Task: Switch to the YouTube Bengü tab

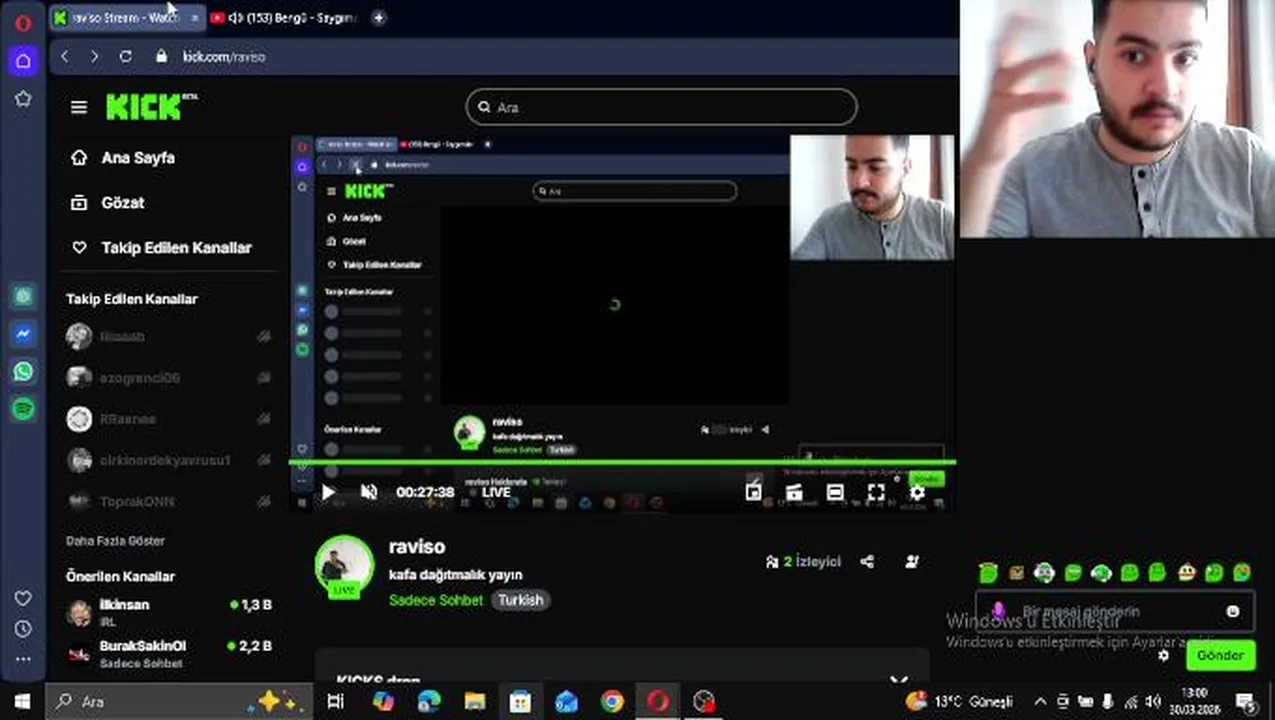Action: tap(284, 18)
